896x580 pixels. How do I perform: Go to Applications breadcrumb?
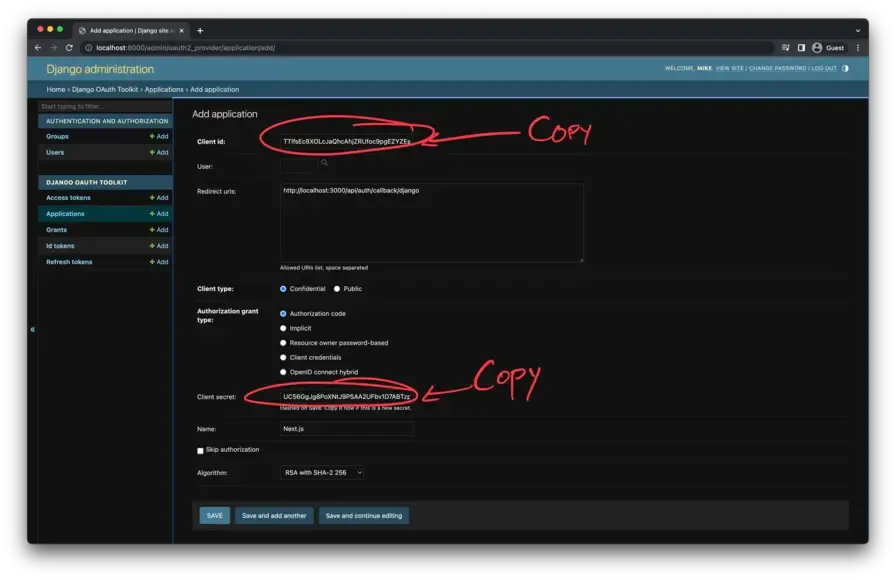[x=164, y=90]
